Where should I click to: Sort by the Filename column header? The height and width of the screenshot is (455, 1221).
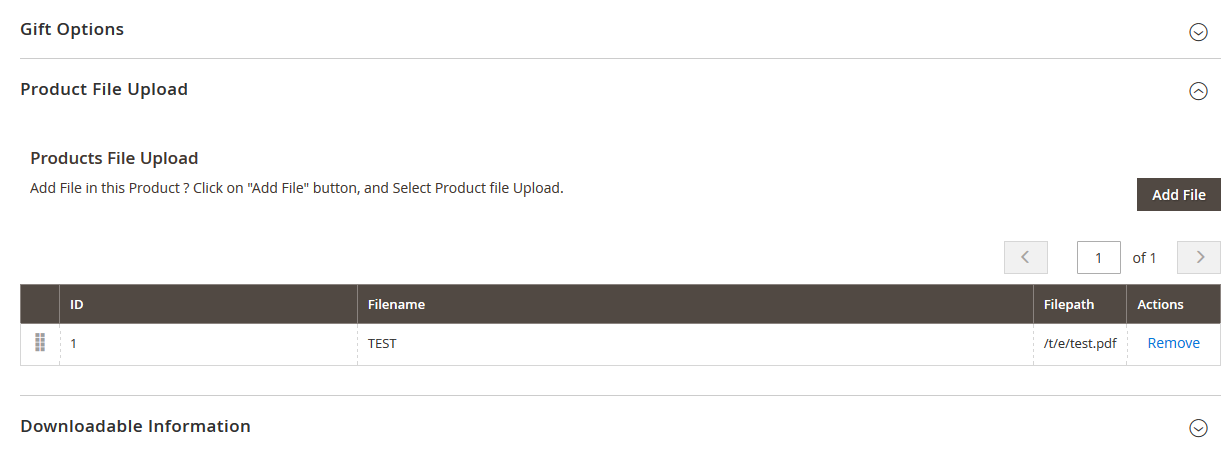396,304
